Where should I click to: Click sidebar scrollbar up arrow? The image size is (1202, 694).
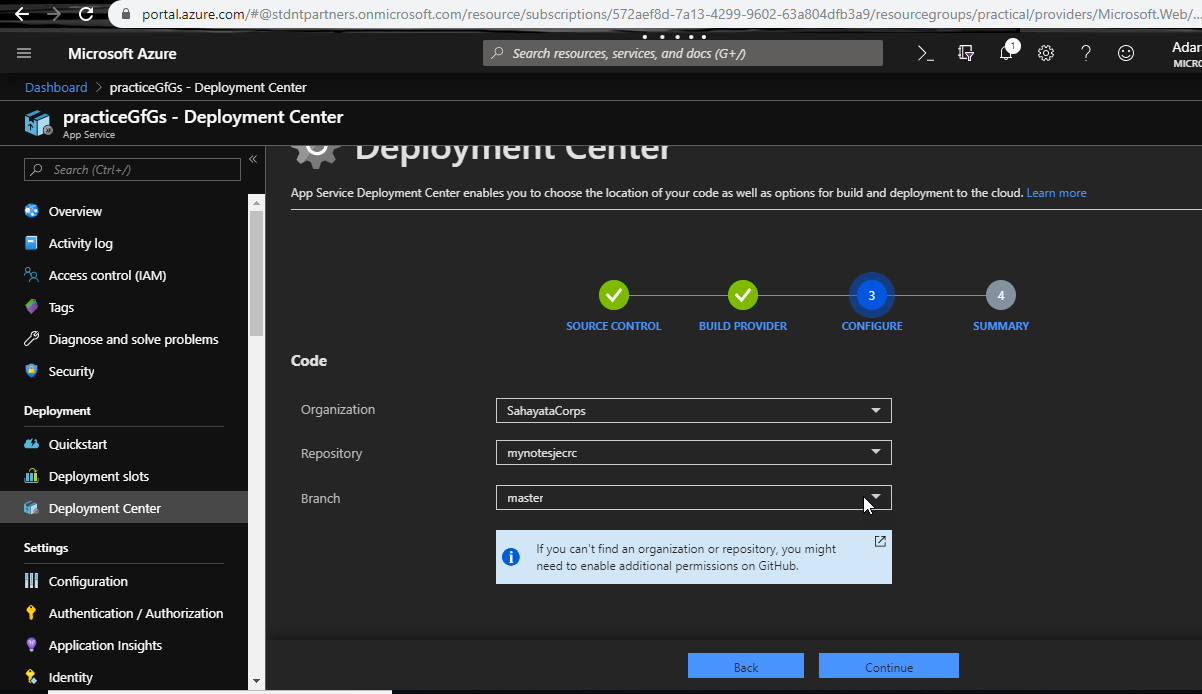tap(256, 203)
